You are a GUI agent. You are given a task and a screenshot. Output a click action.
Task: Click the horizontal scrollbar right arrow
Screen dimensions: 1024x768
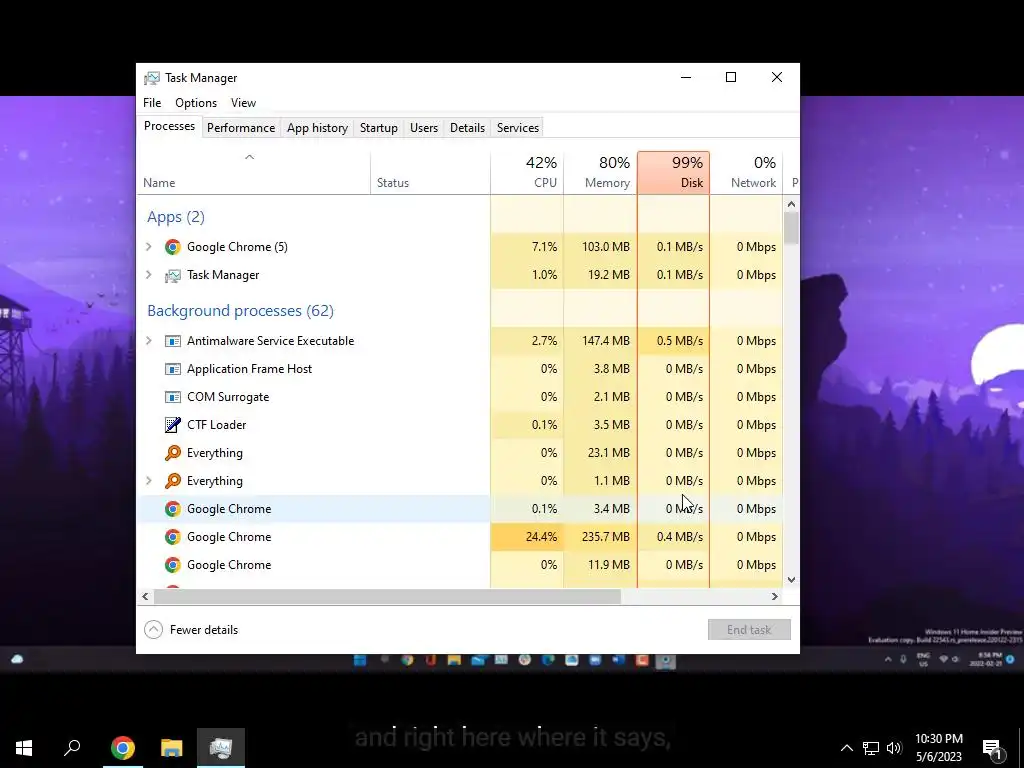coord(775,596)
